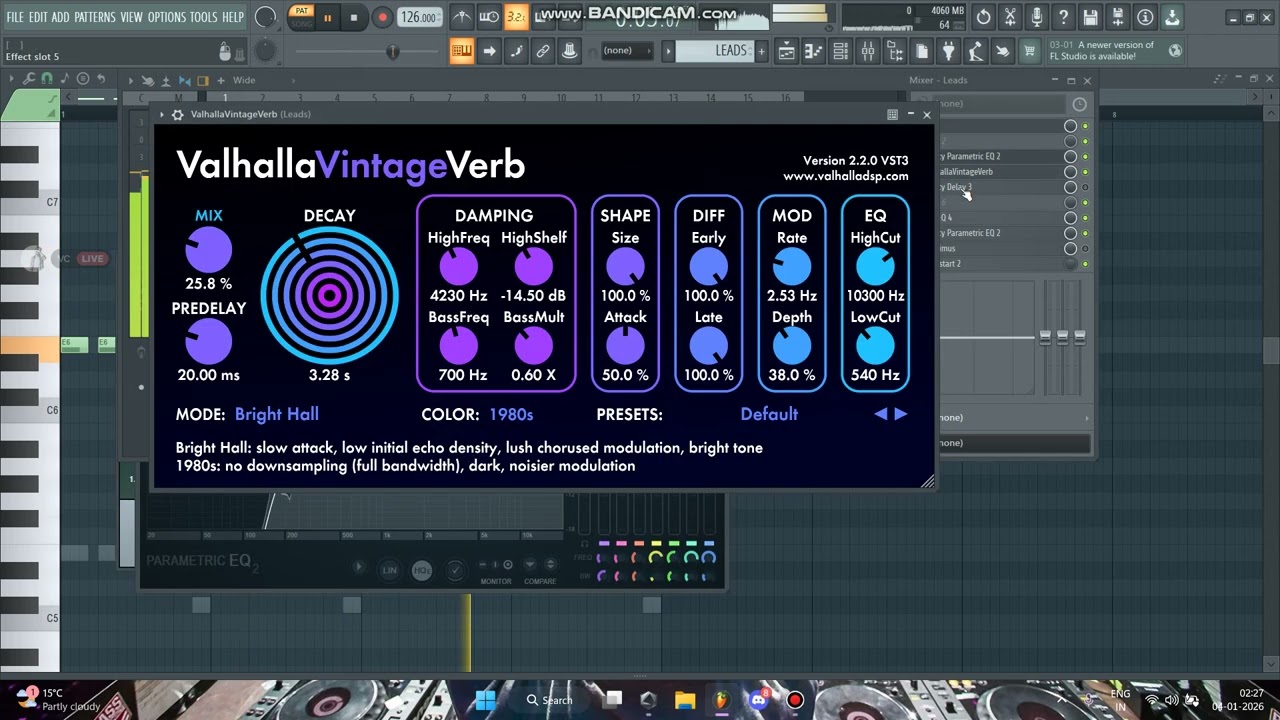The width and height of the screenshot is (1280, 720).
Task: Toggle Maximus effect slot on/off
Action: (x=1085, y=249)
